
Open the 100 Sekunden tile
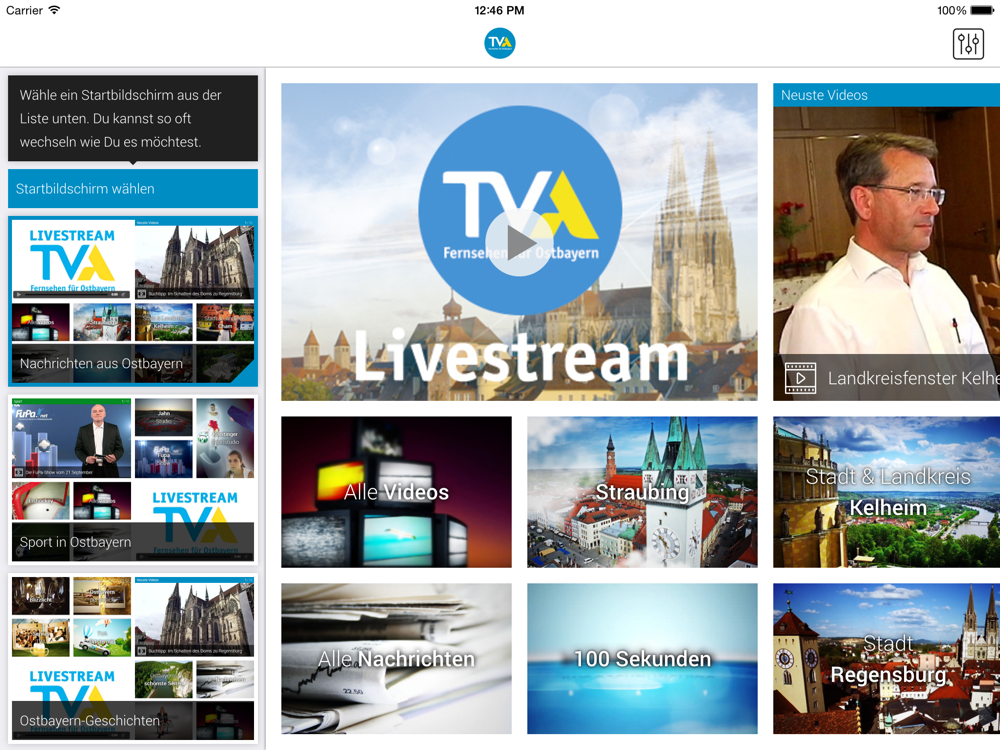point(642,658)
